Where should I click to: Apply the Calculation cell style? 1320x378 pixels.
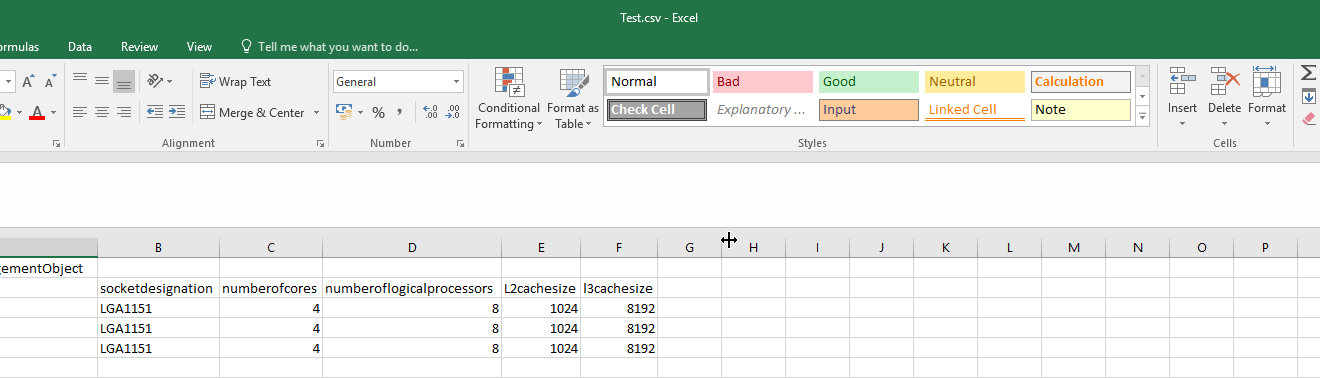click(x=1081, y=82)
